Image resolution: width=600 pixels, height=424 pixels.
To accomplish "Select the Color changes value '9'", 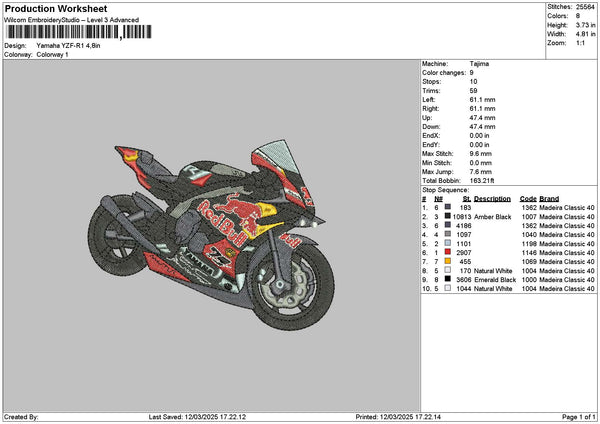I will pos(472,73).
